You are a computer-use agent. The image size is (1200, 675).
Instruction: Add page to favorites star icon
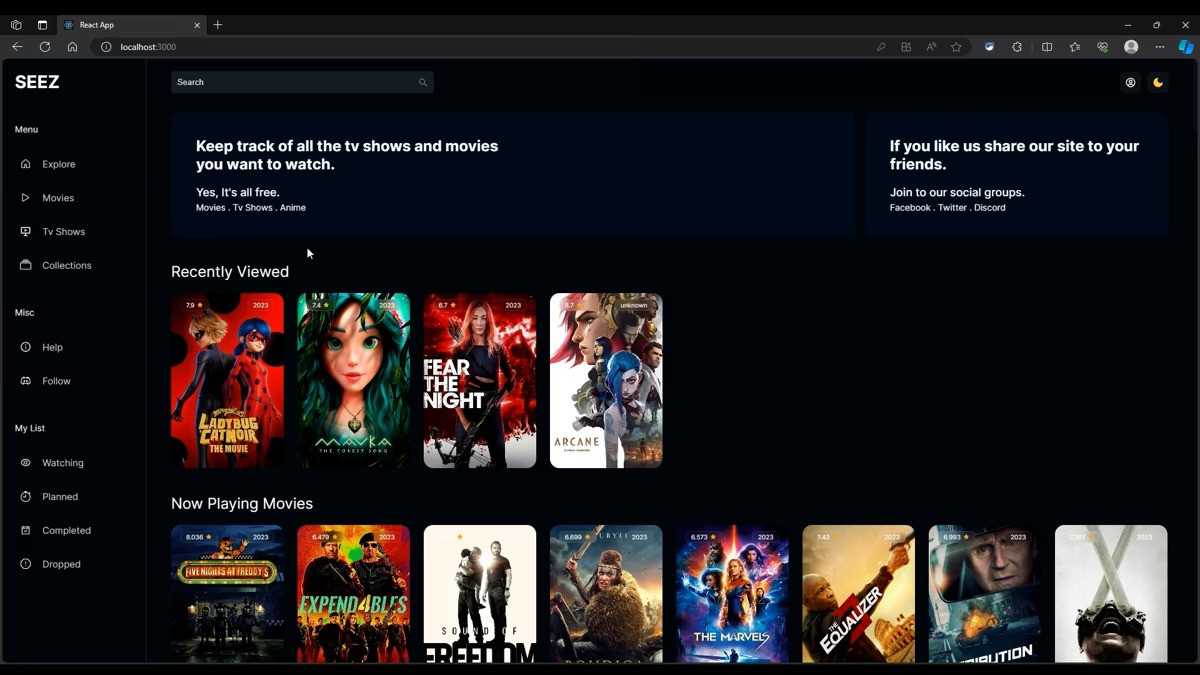click(x=956, y=47)
